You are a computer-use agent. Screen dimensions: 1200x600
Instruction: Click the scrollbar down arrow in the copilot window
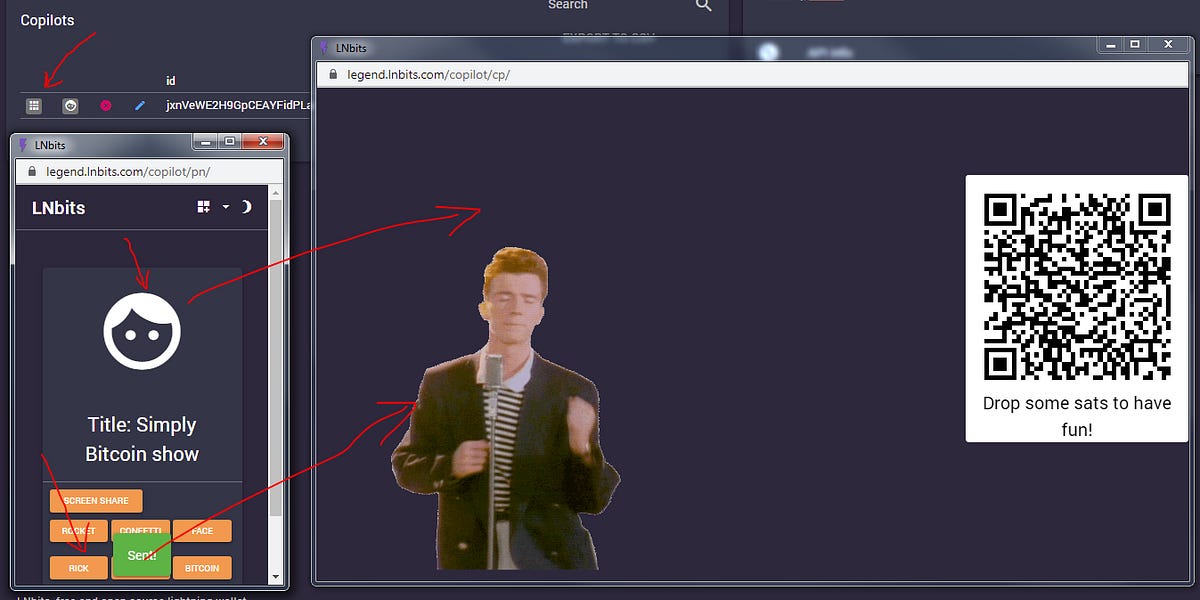click(275, 578)
